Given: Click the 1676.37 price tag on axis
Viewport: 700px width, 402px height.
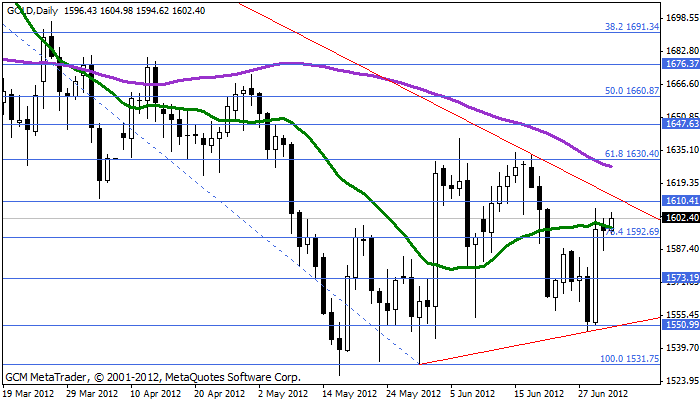Looking at the screenshot, I should [680, 63].
